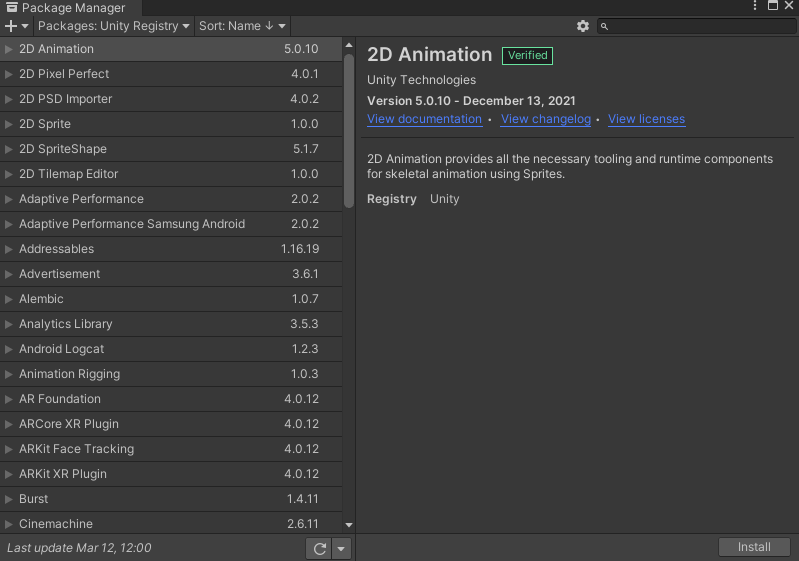Expand Adaptive Performance Samsung Android arrow
Screen dimensions: 799x561
8,224
